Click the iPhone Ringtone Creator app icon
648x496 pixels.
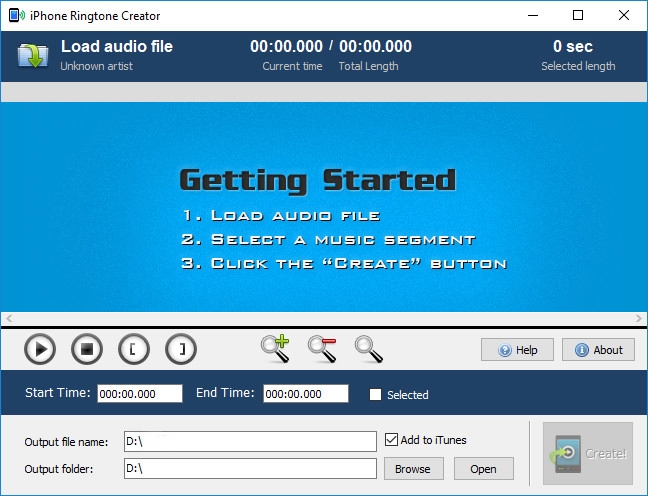coord(17,16)
